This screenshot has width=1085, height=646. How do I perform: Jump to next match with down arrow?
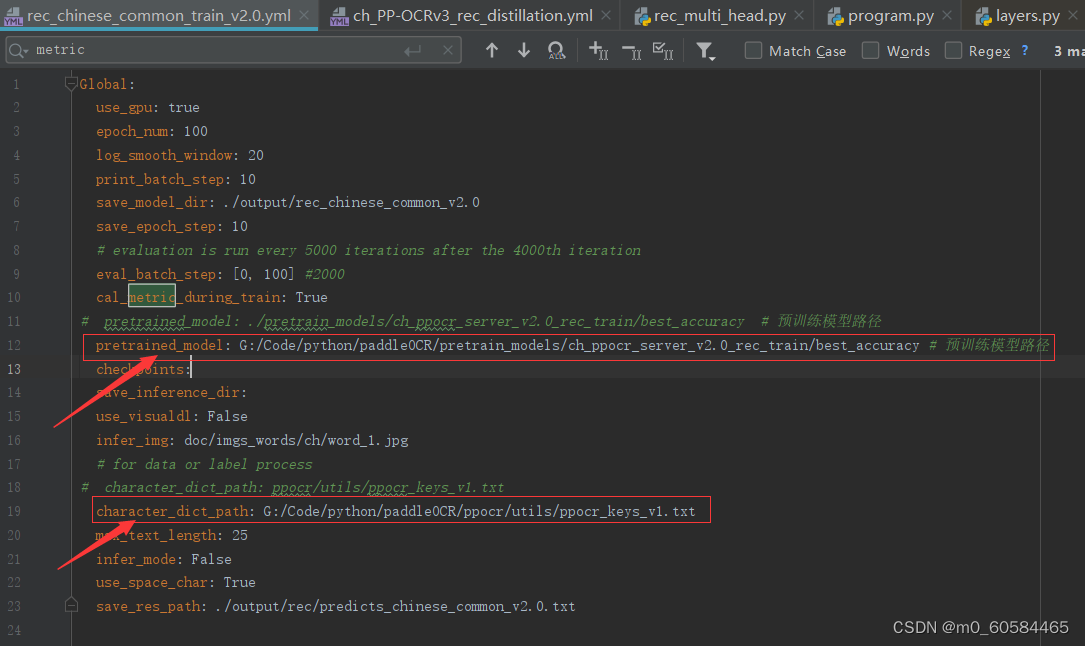pyautogui.click(x=524, y=50)
